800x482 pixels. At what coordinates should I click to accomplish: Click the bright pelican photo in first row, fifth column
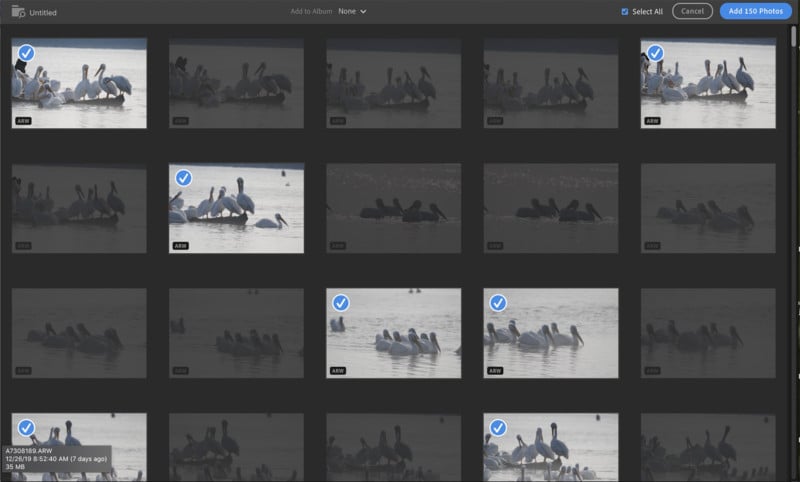708,83
